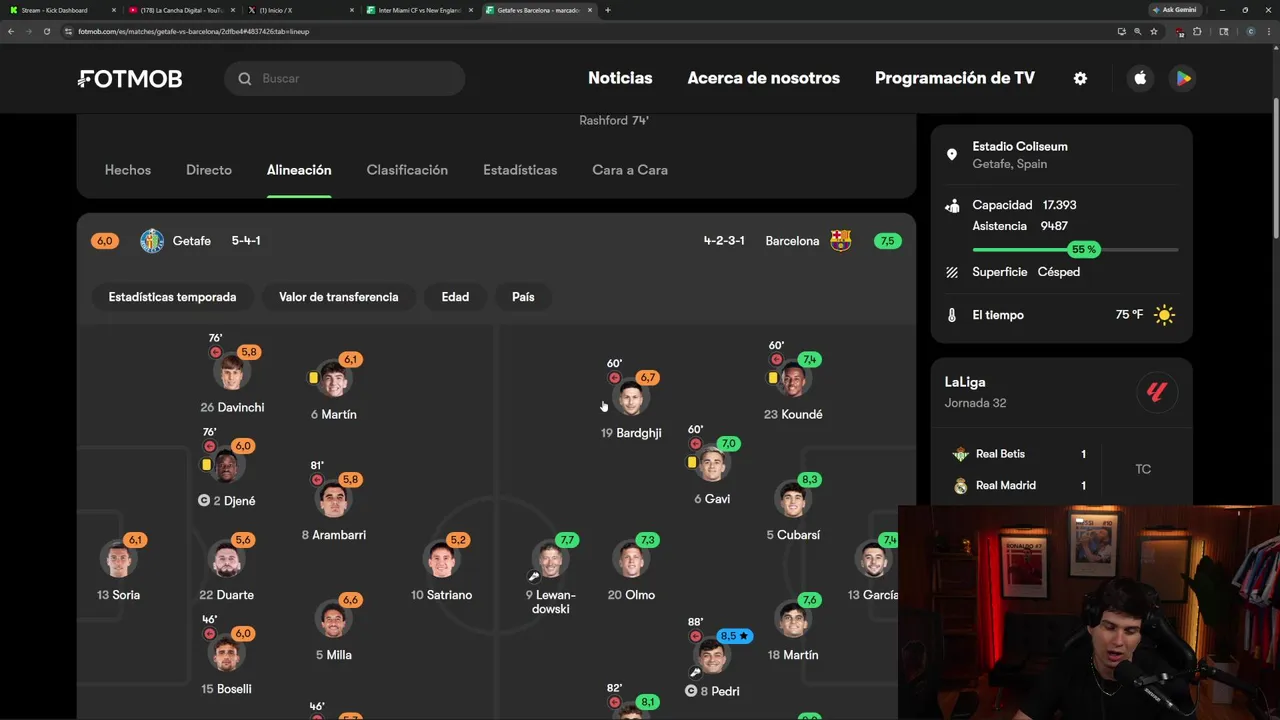Open the Cara a Cara tab
Viewport: 1280px width, 720px height.
coord(630,170)
